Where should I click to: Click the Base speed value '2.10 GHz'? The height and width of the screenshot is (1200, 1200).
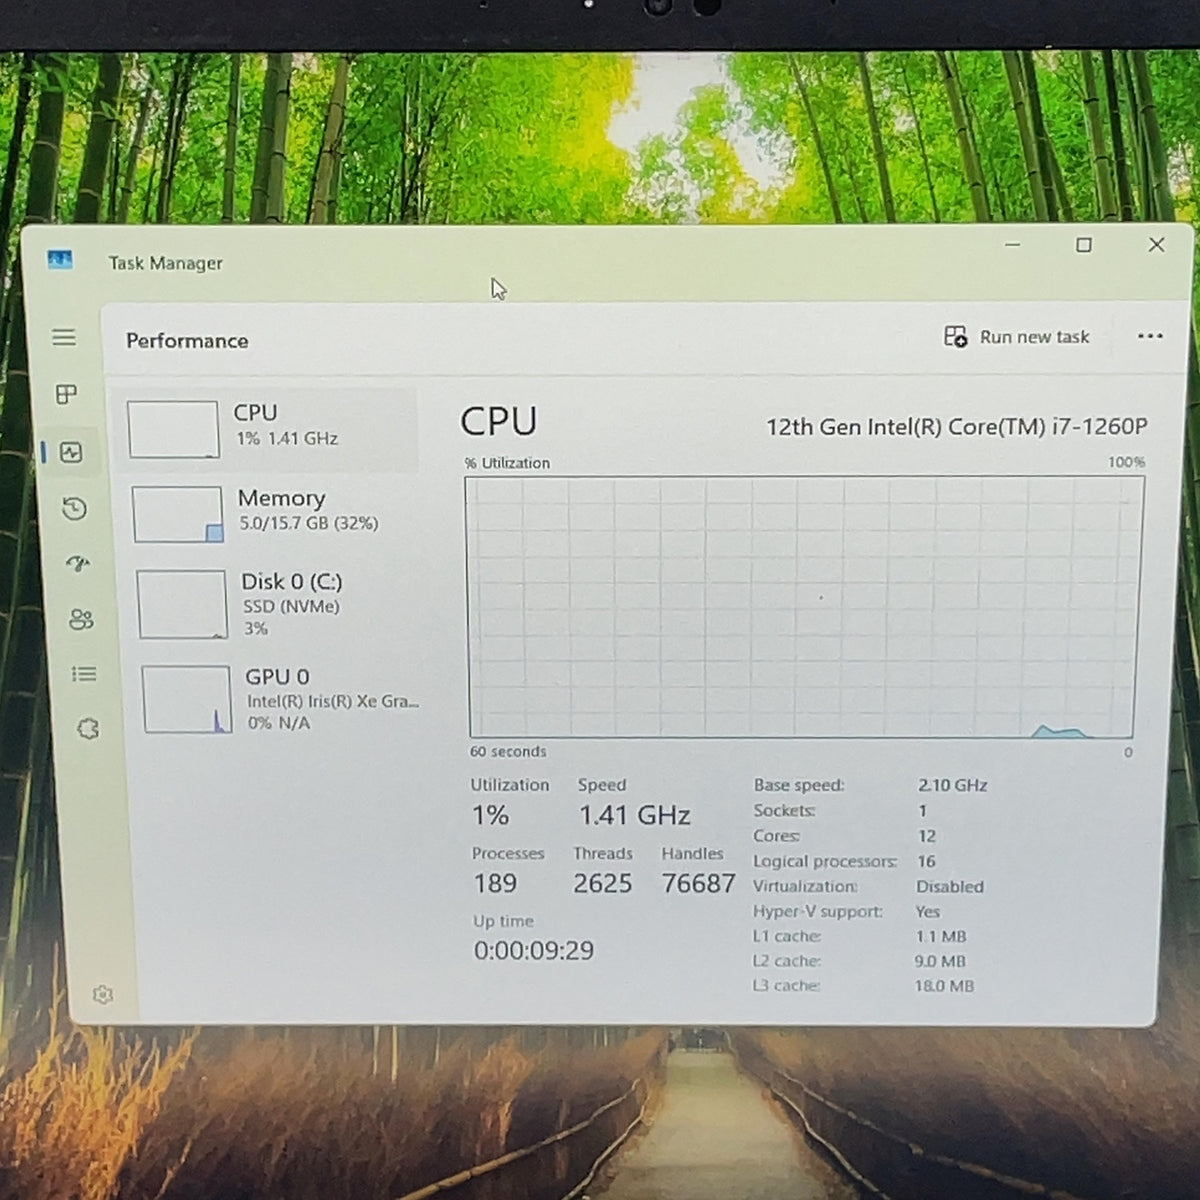pos(952,785)
